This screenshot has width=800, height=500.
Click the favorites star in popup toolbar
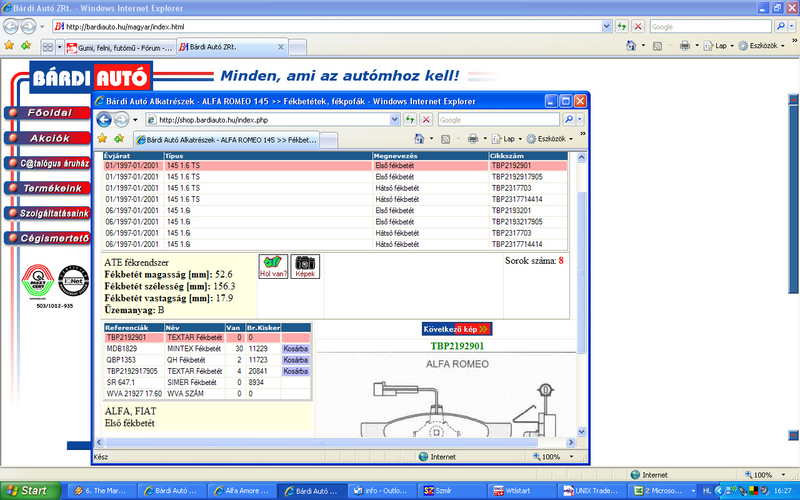pos(103,139)
